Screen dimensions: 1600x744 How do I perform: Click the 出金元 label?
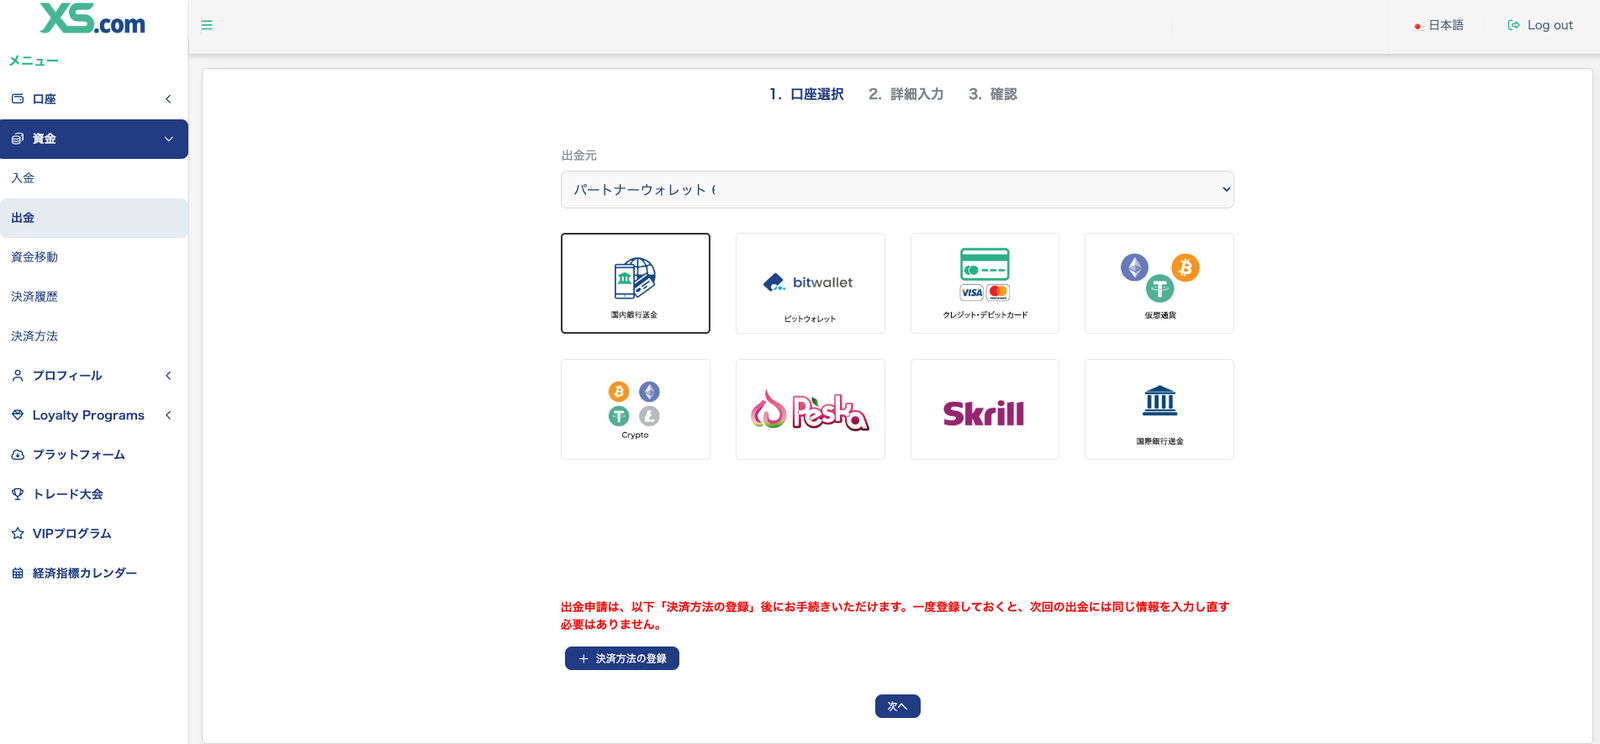pos(579,156)
